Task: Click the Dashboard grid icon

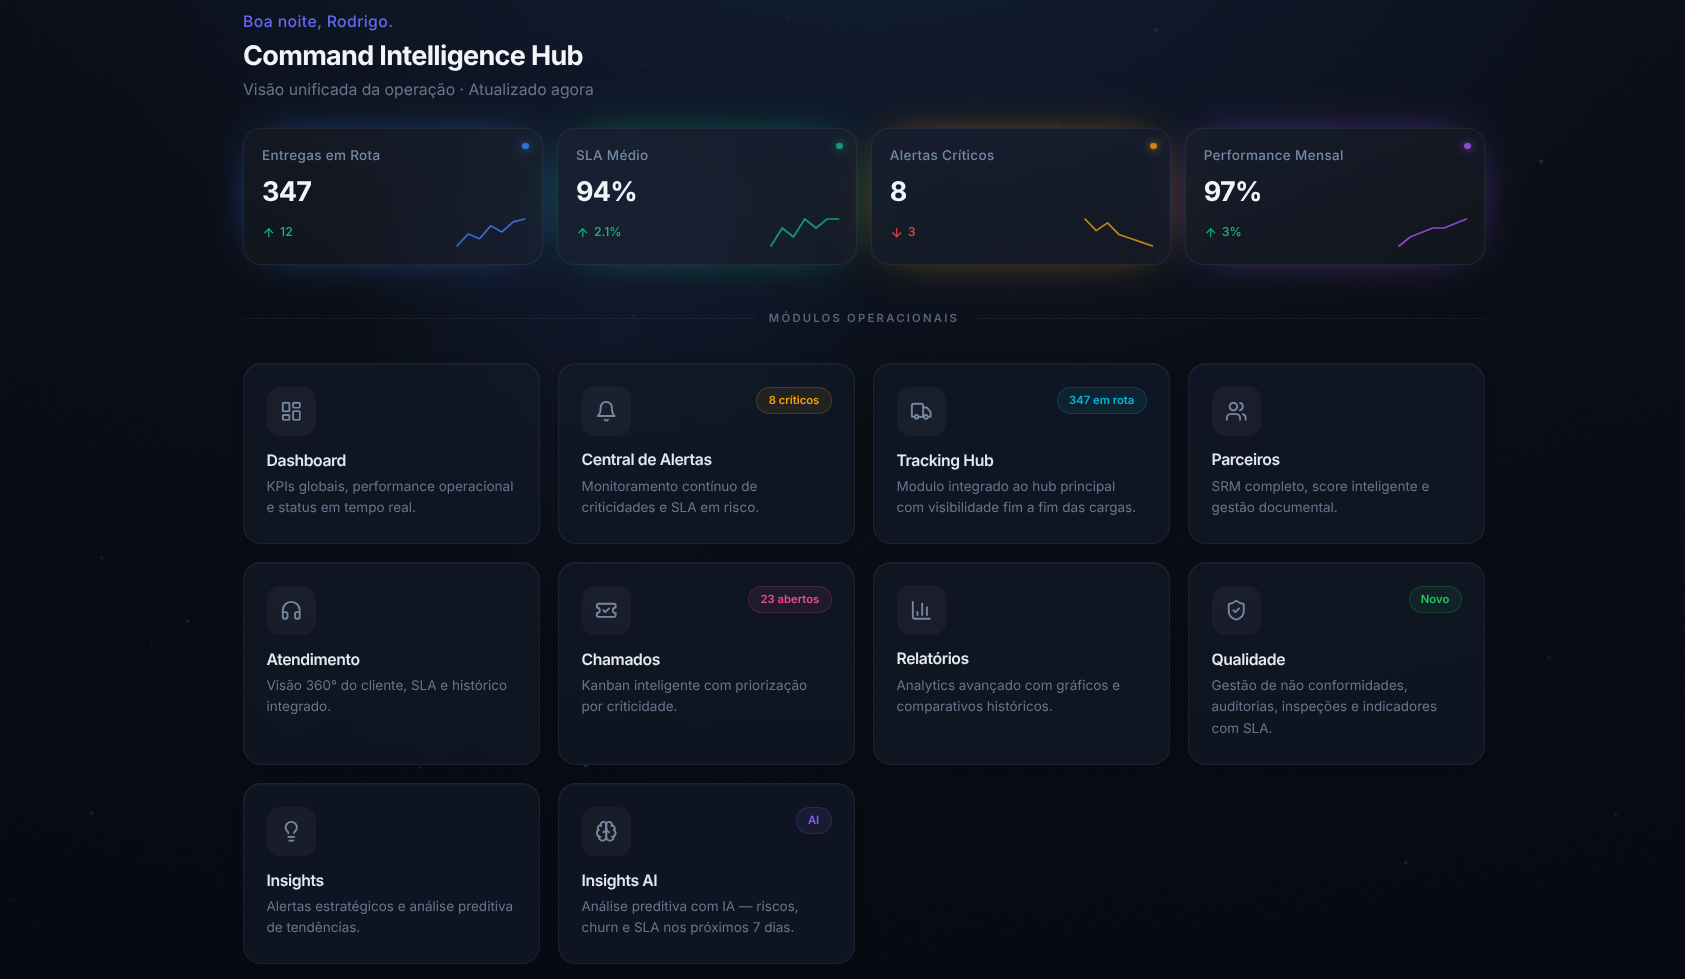Action: point(291,411)
